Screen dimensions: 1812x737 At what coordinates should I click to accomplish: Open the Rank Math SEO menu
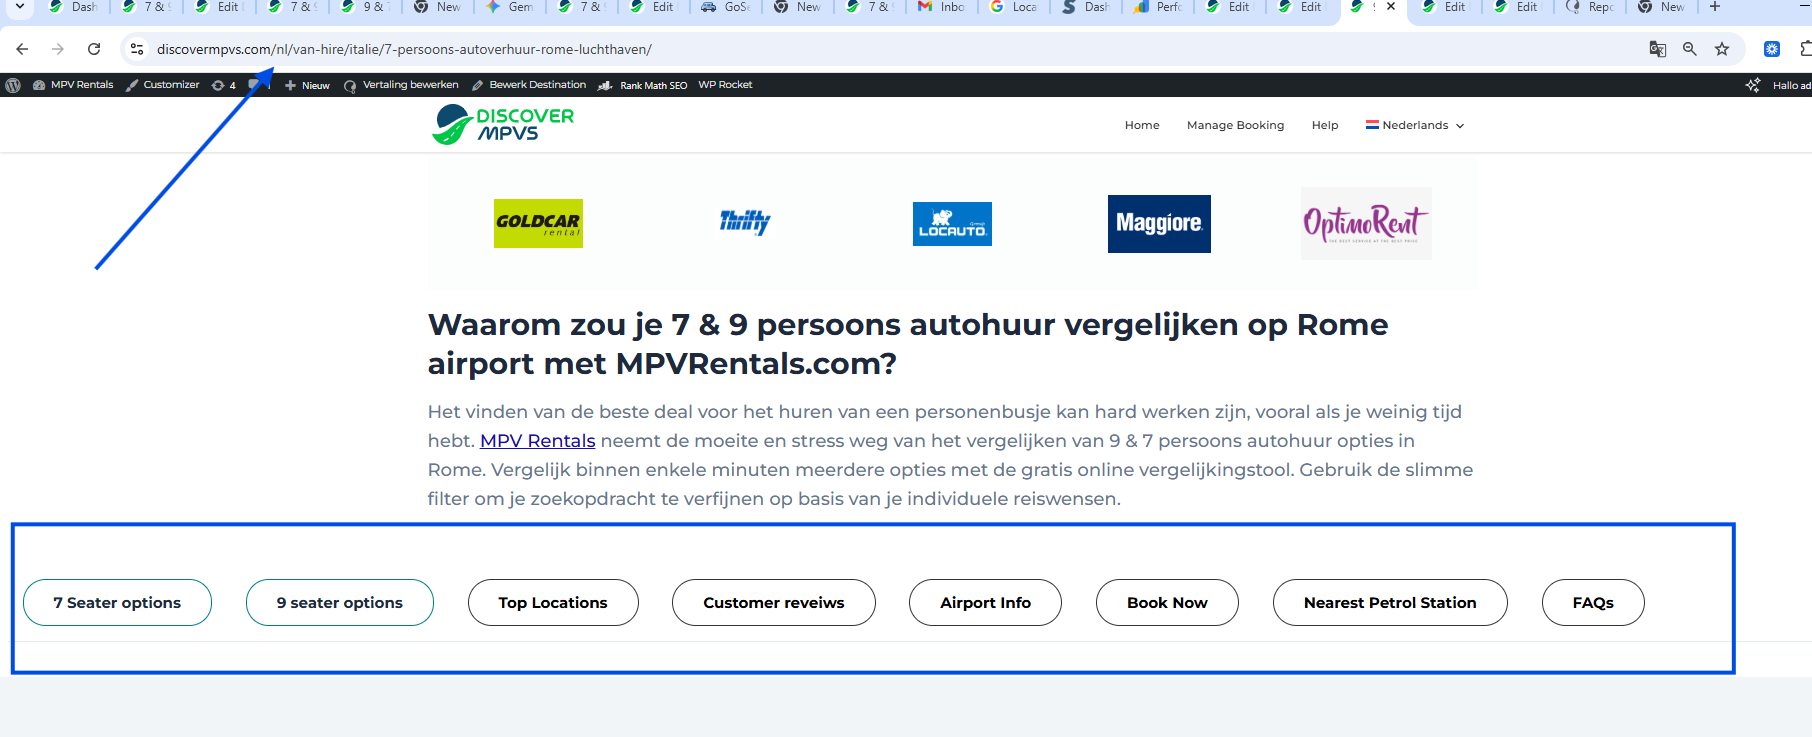pyautogui.click(x=643, y=85)
